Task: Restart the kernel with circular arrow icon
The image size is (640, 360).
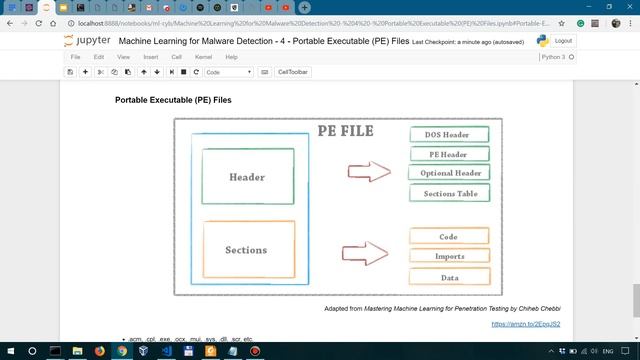Action: (x=196, y=72)
